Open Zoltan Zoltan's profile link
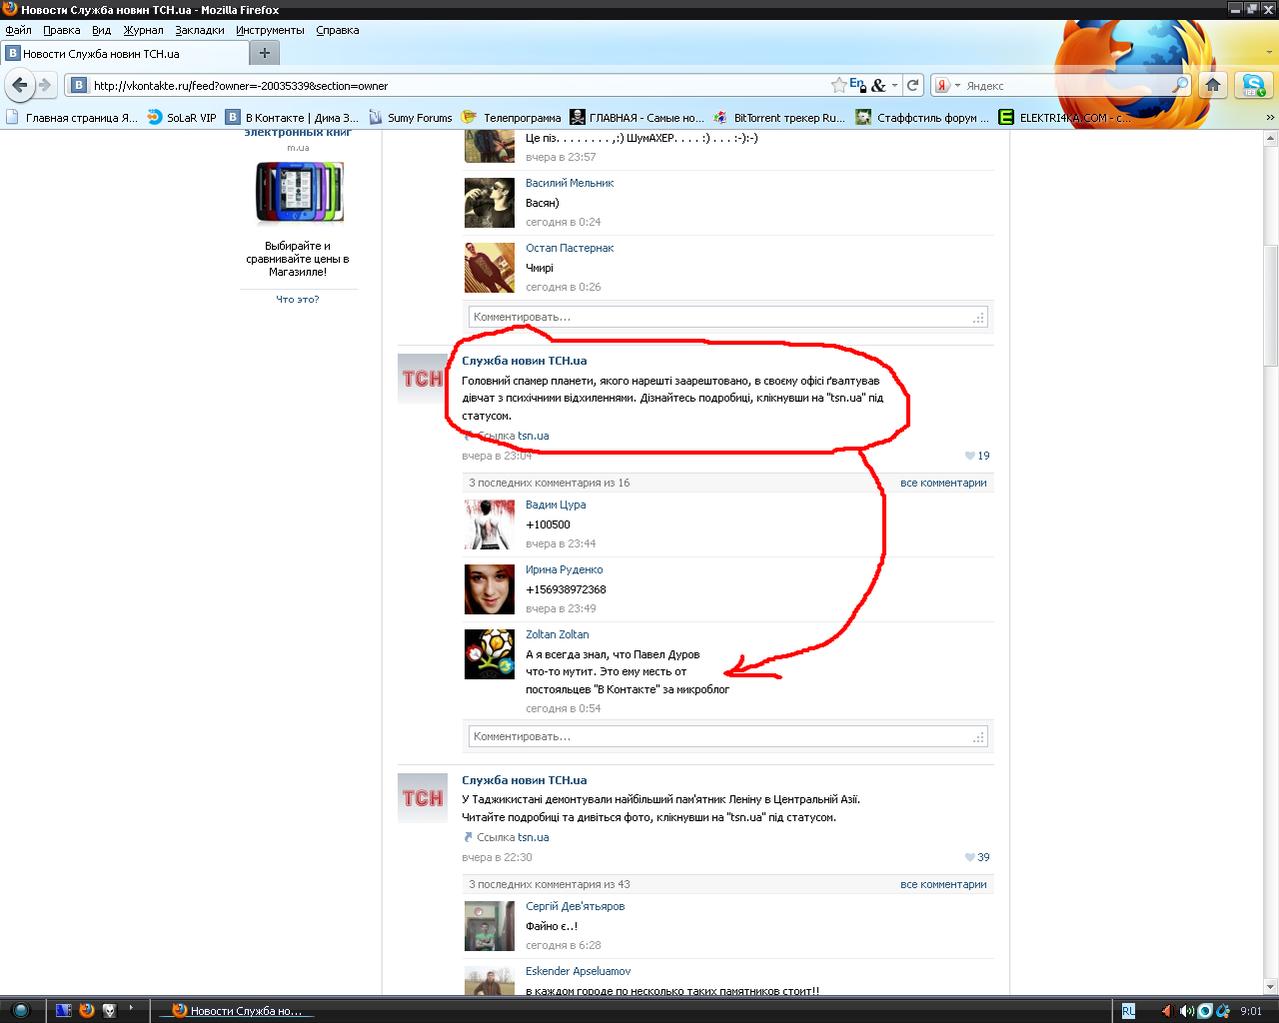This screenshot has width=1279, height=1023. tap(557, 634)
